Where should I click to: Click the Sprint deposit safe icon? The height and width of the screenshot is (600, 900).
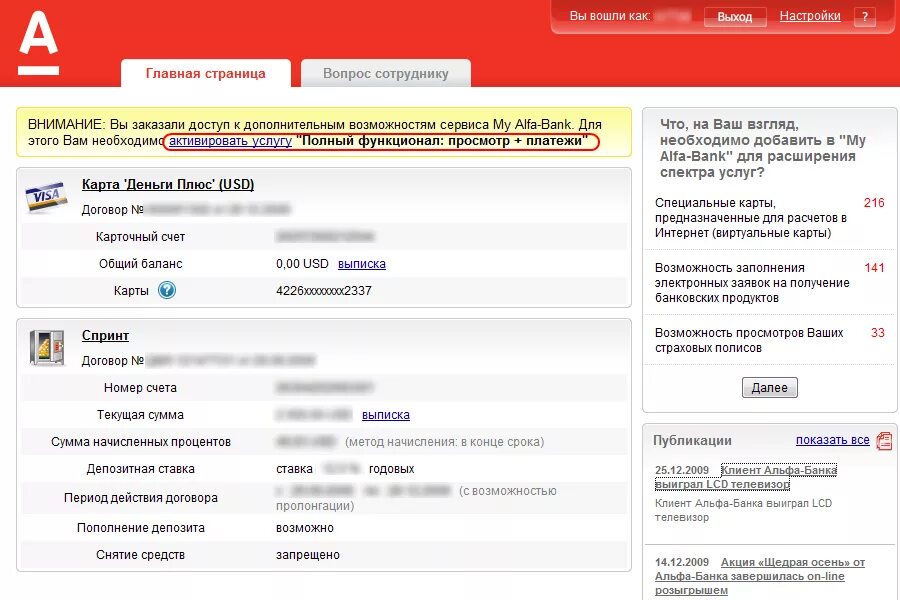click(46, 347)
